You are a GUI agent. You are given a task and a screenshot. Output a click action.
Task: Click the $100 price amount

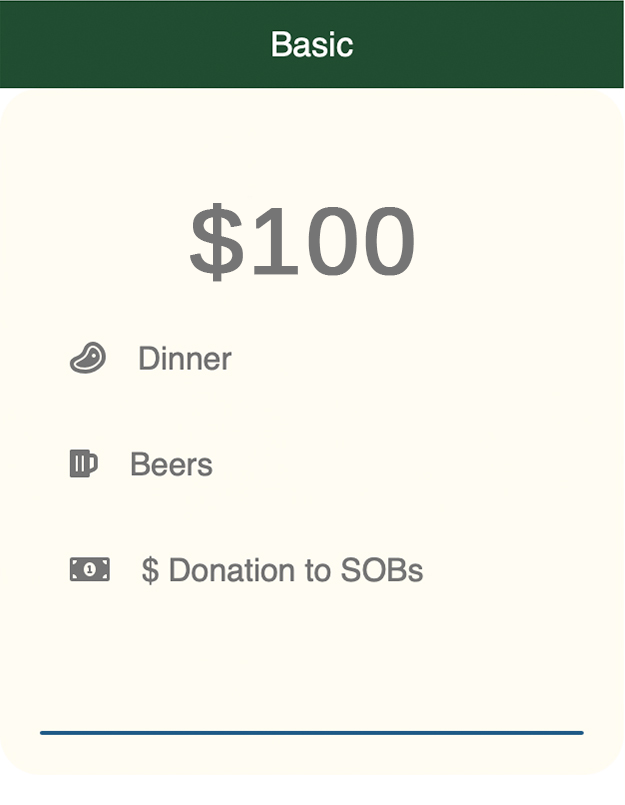click(x=302, y=241)
